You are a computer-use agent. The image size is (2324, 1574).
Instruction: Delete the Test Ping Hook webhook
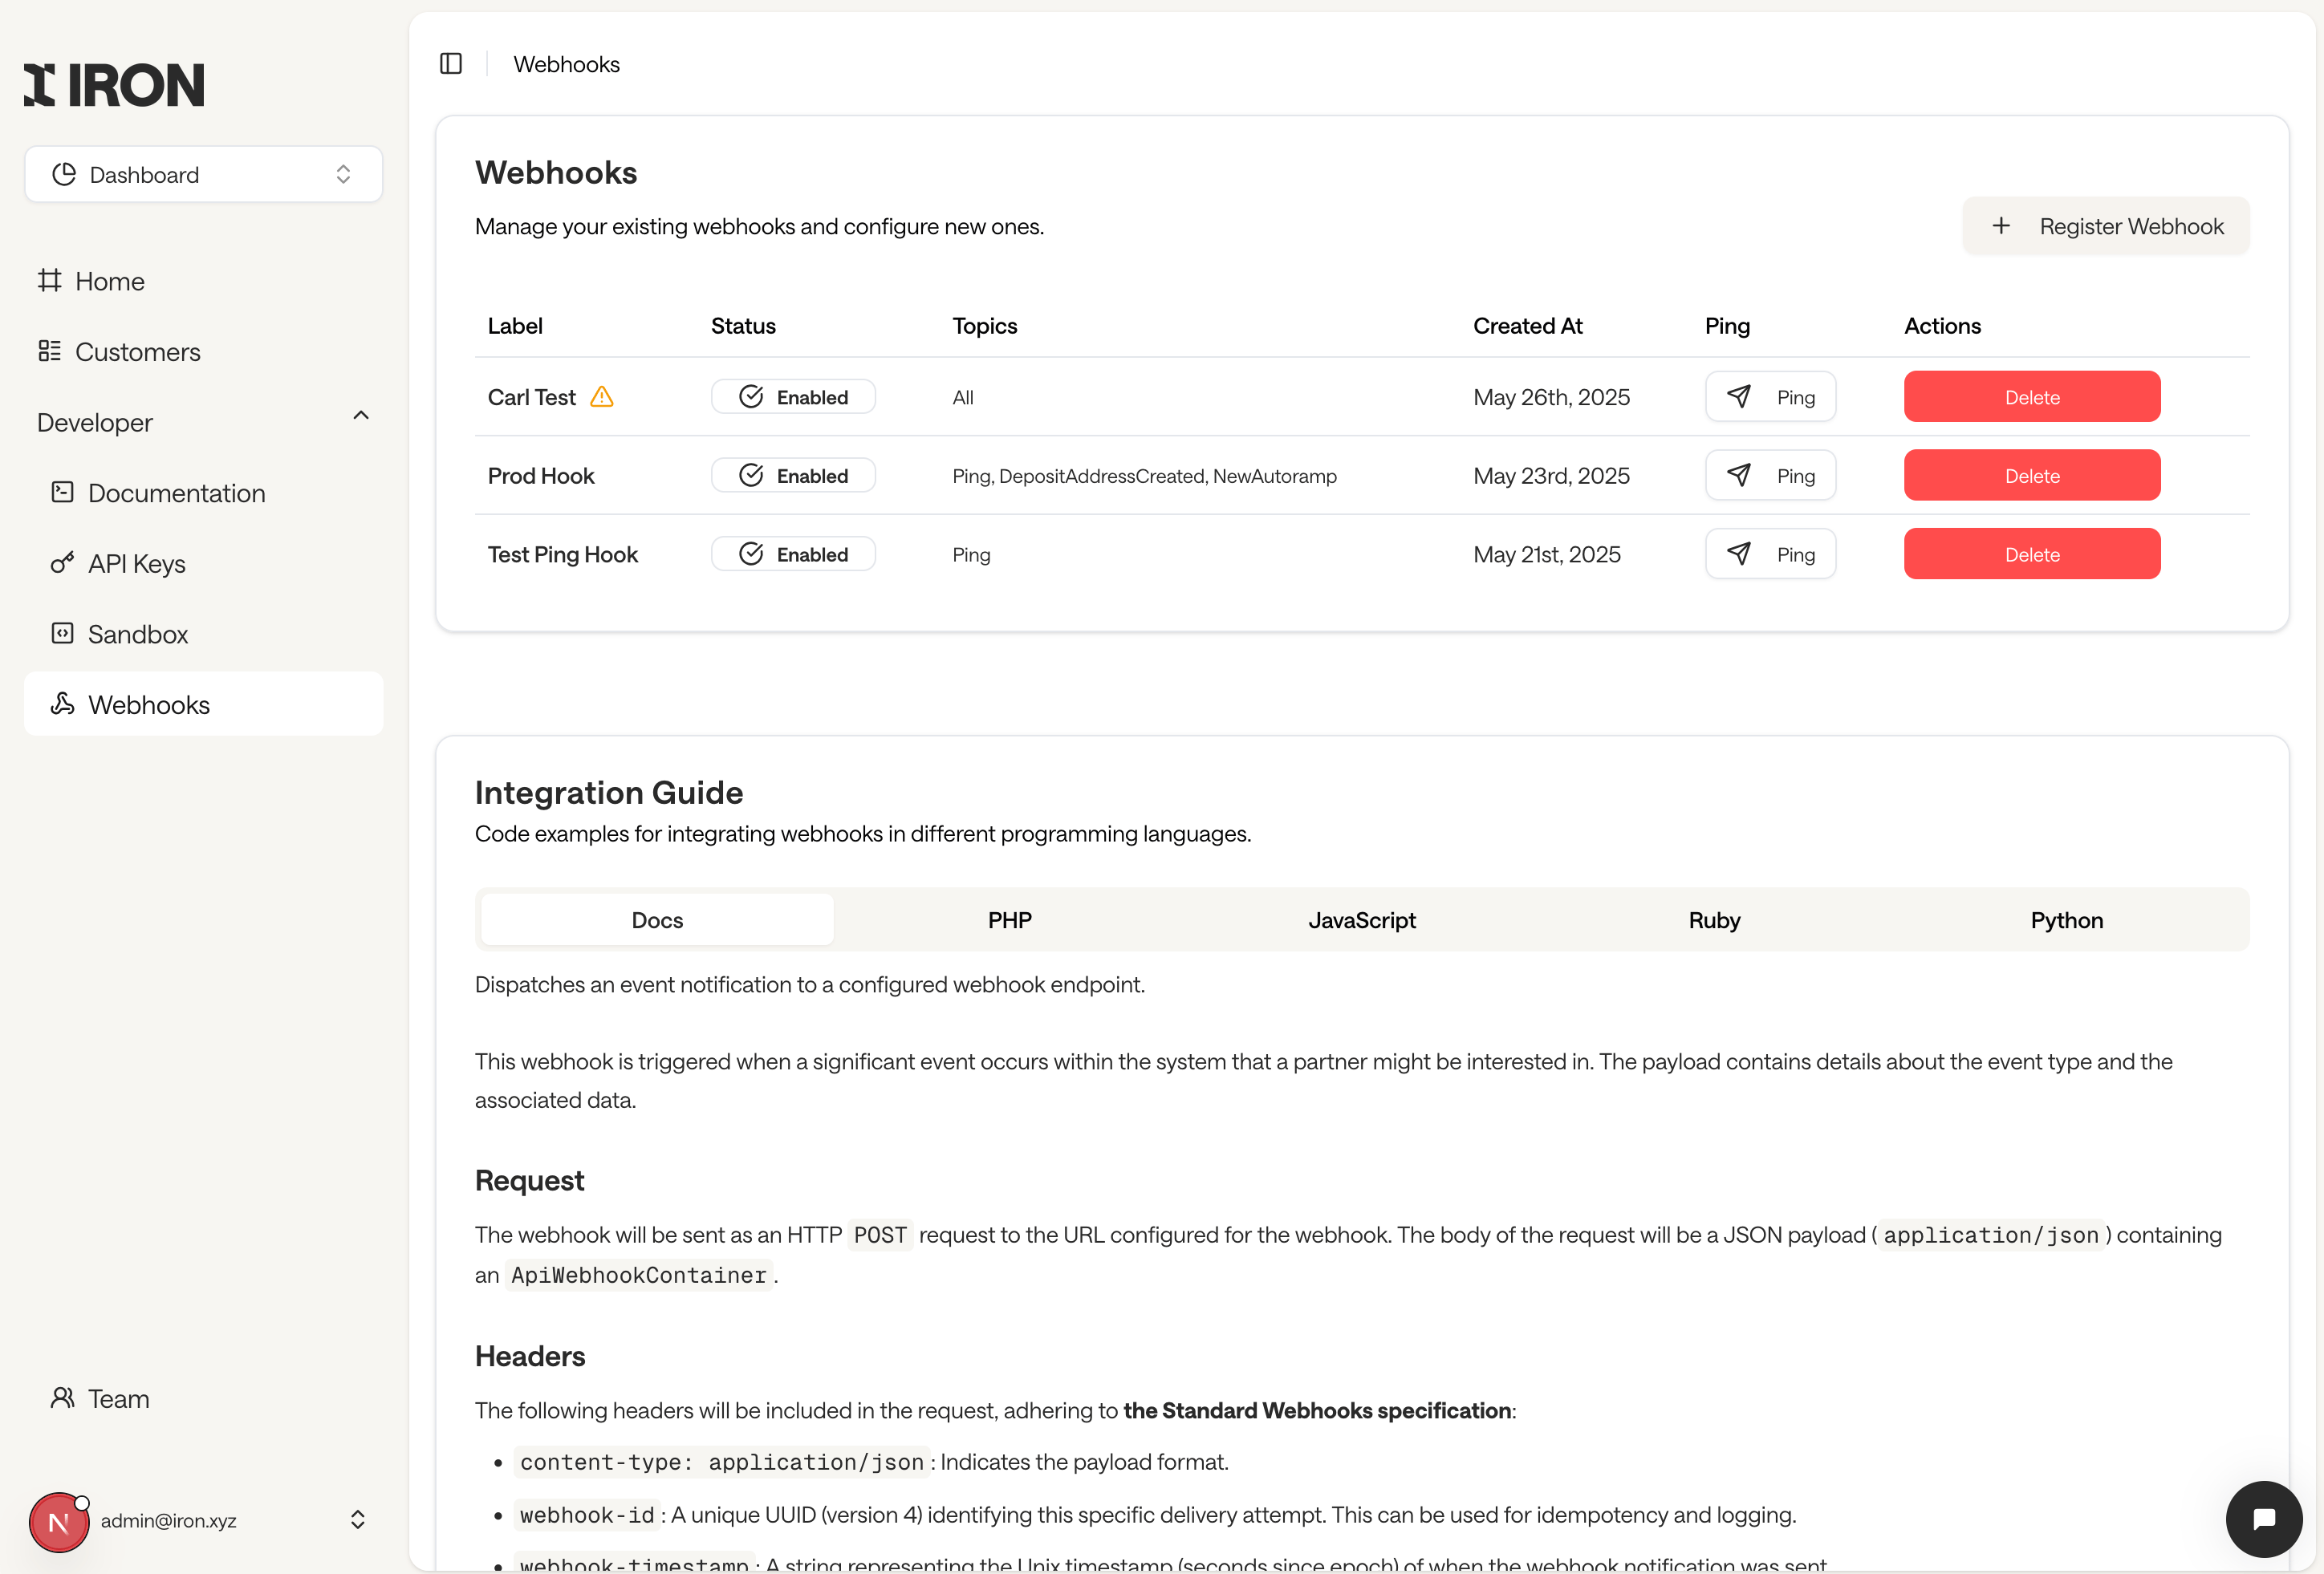[x=2032, y=554]
